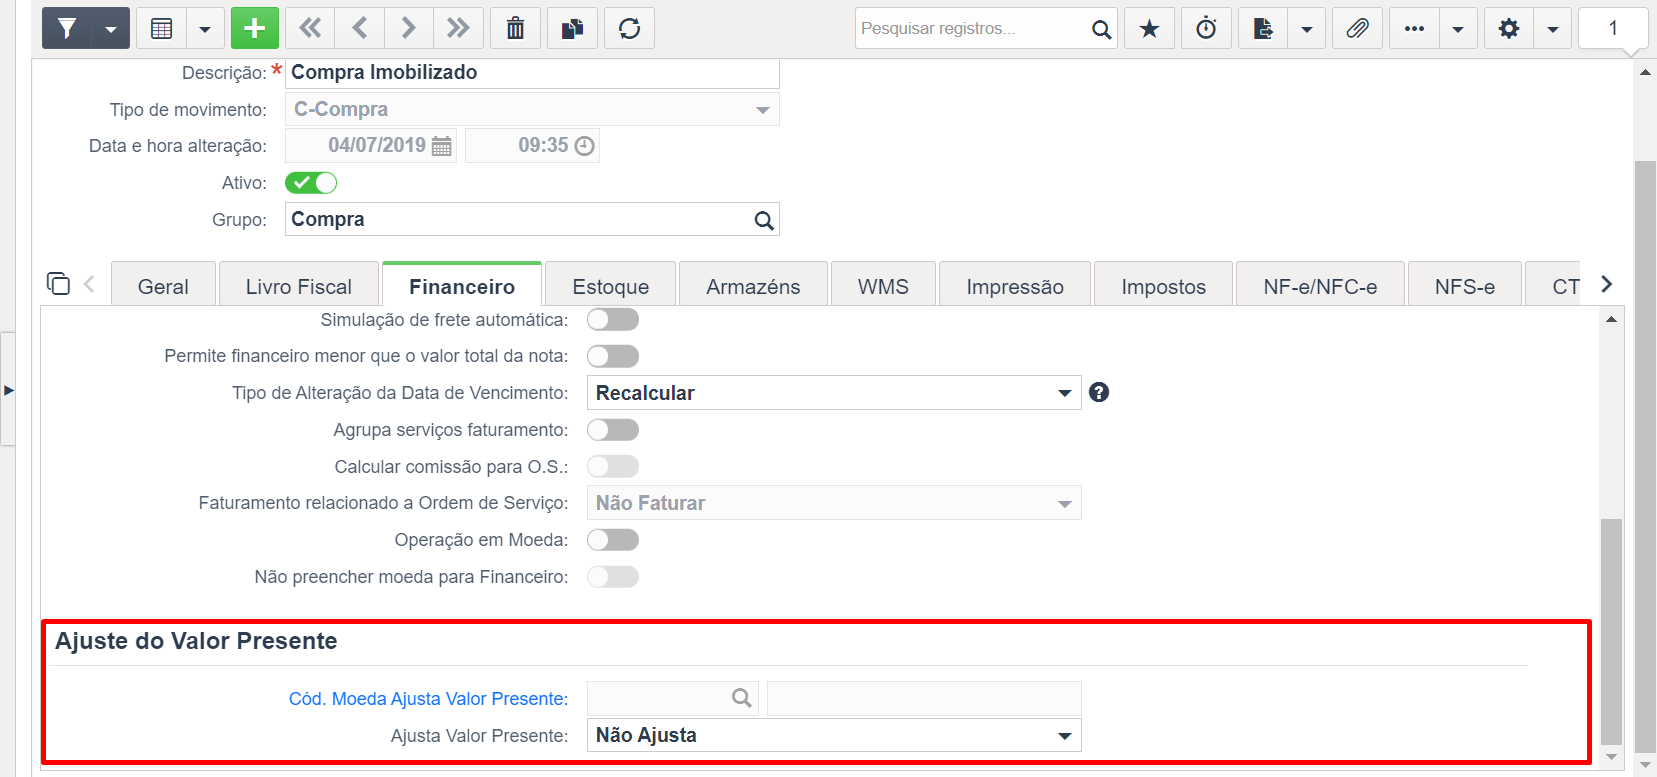Turn on Operação em Moeda switch
Image resolution: width=1657 pixels, height=777 pixels.
coord(613,540)
